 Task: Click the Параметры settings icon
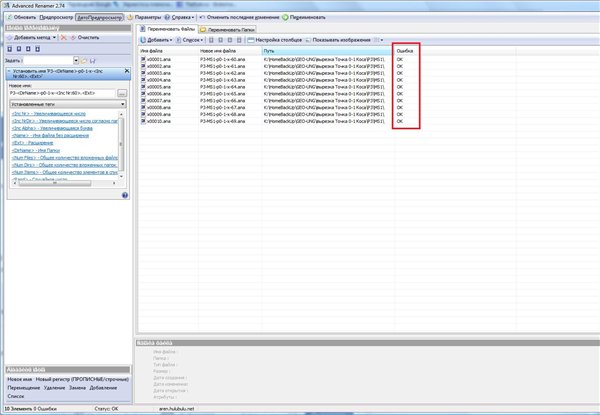[x=132, y=18]
